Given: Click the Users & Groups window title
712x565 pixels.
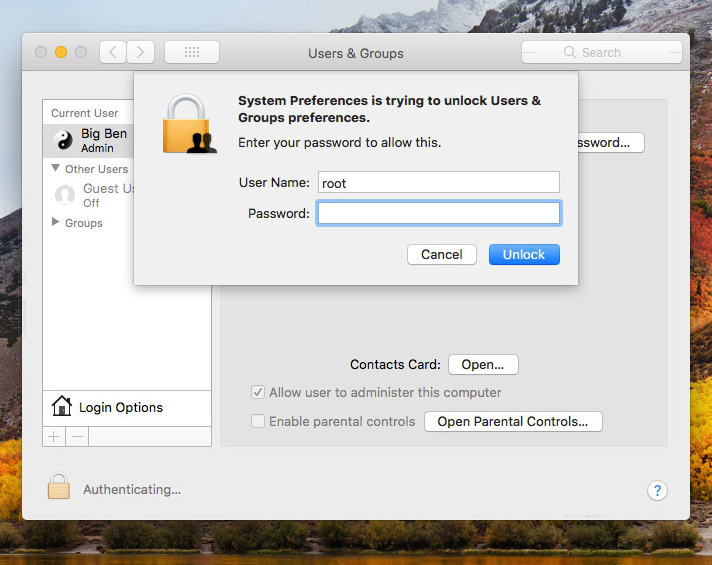Looking at the screenshot, I should [356, 53].
